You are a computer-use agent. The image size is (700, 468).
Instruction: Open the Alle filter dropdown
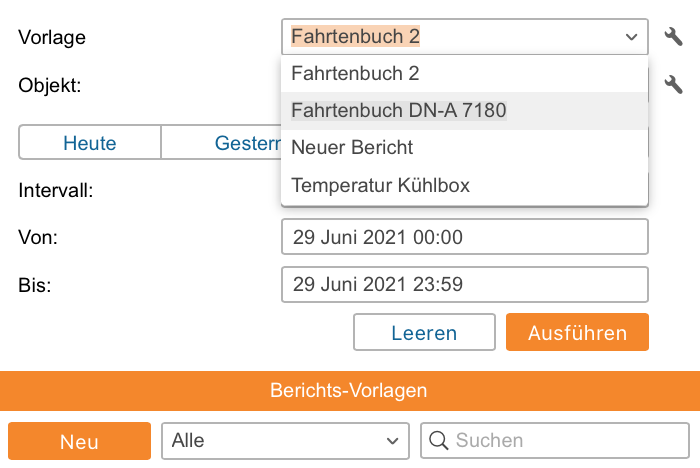(284, 440)
